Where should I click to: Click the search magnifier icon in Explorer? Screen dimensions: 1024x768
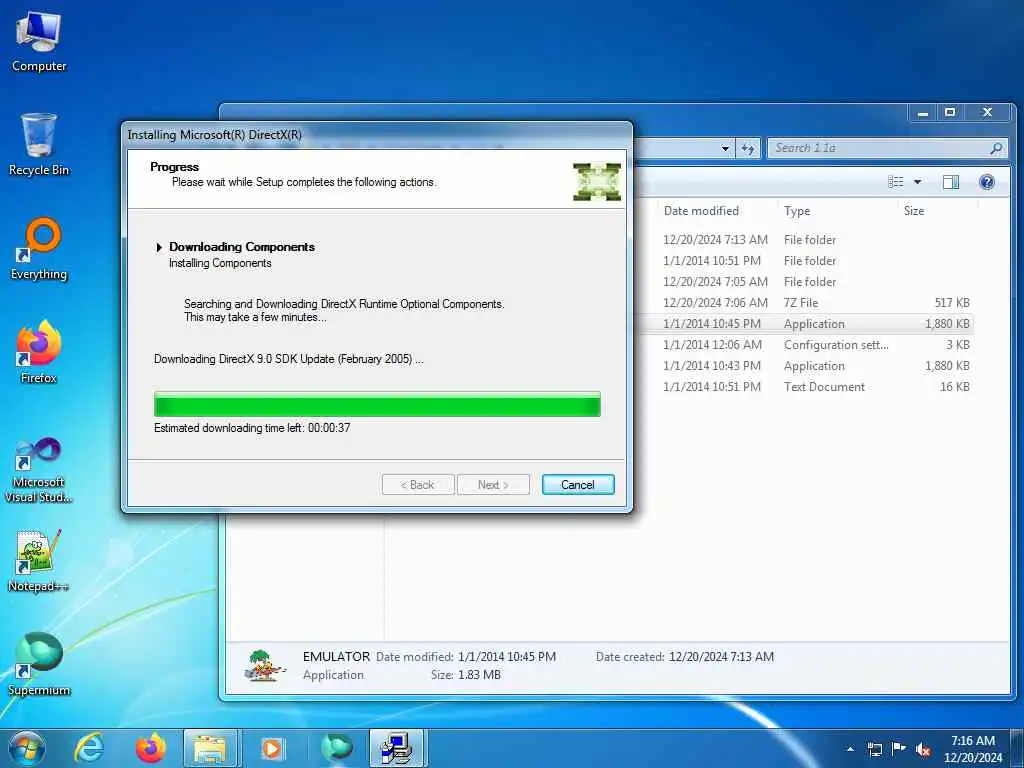996,148
